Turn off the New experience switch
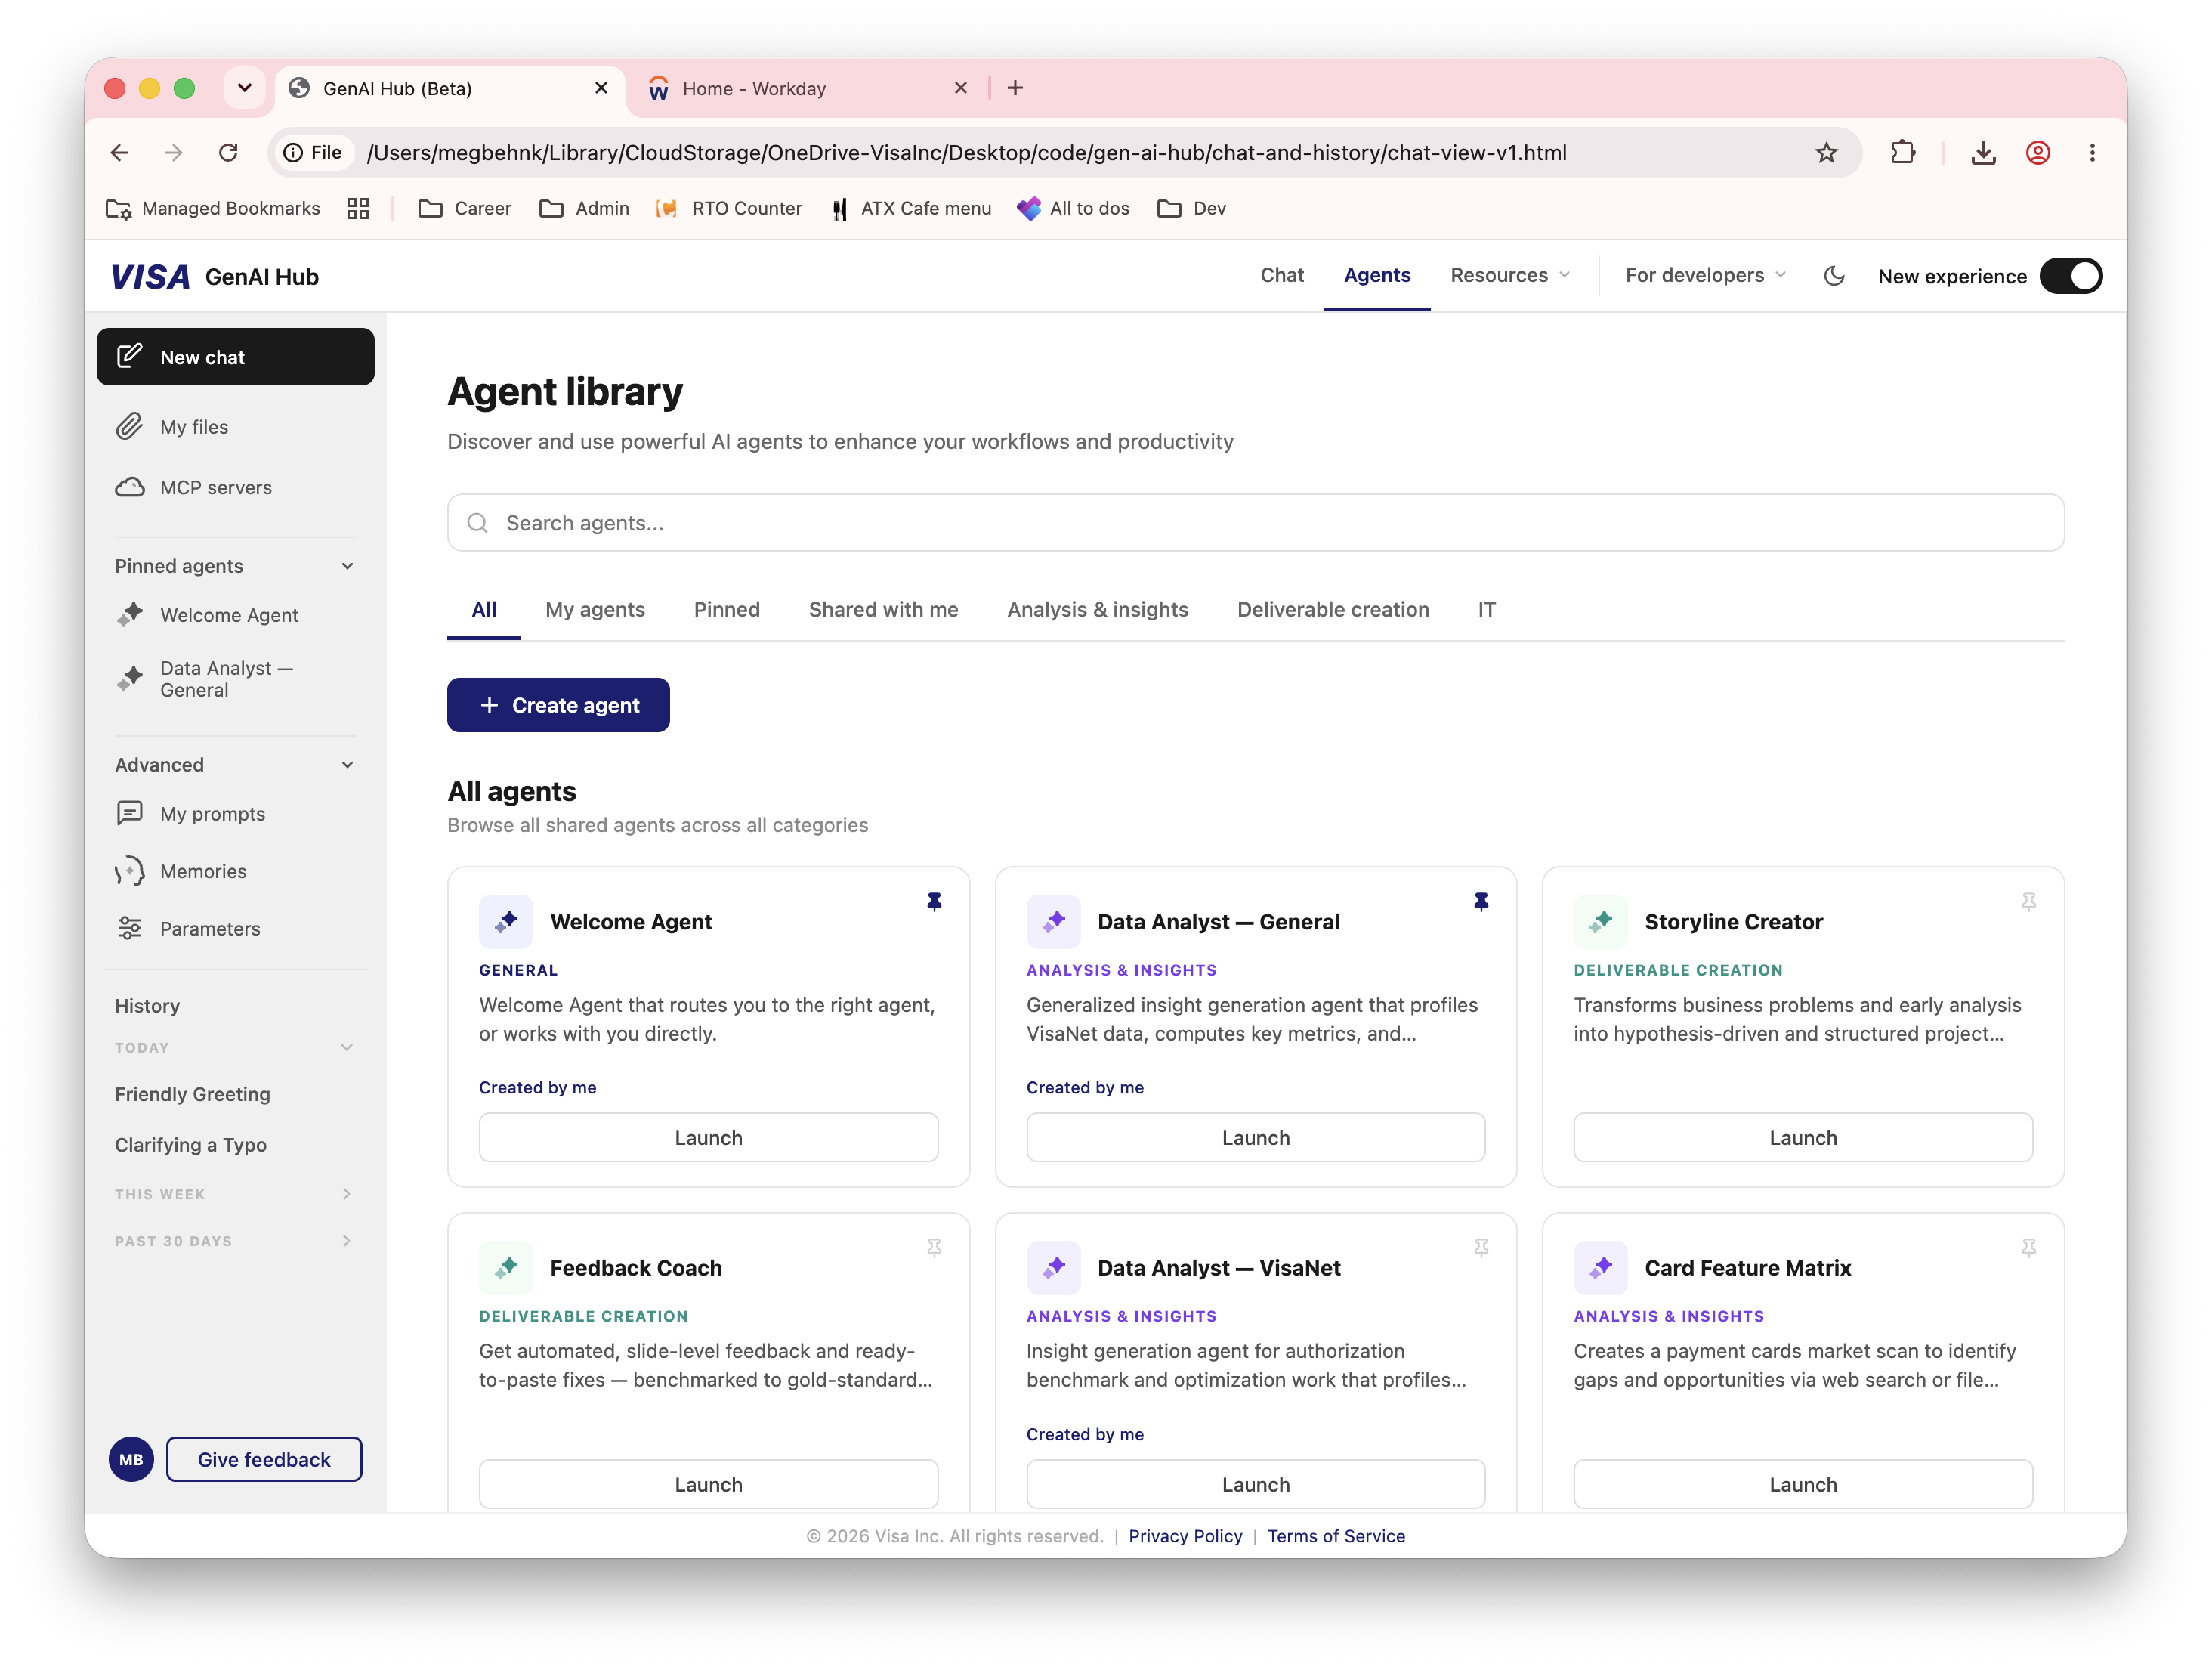The height and width of the screenshot is (1670, 2212). [2071, 276]
